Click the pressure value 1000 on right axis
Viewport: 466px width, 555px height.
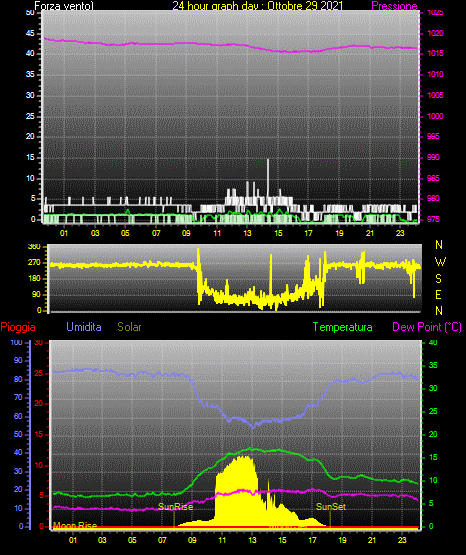[435, 116]
